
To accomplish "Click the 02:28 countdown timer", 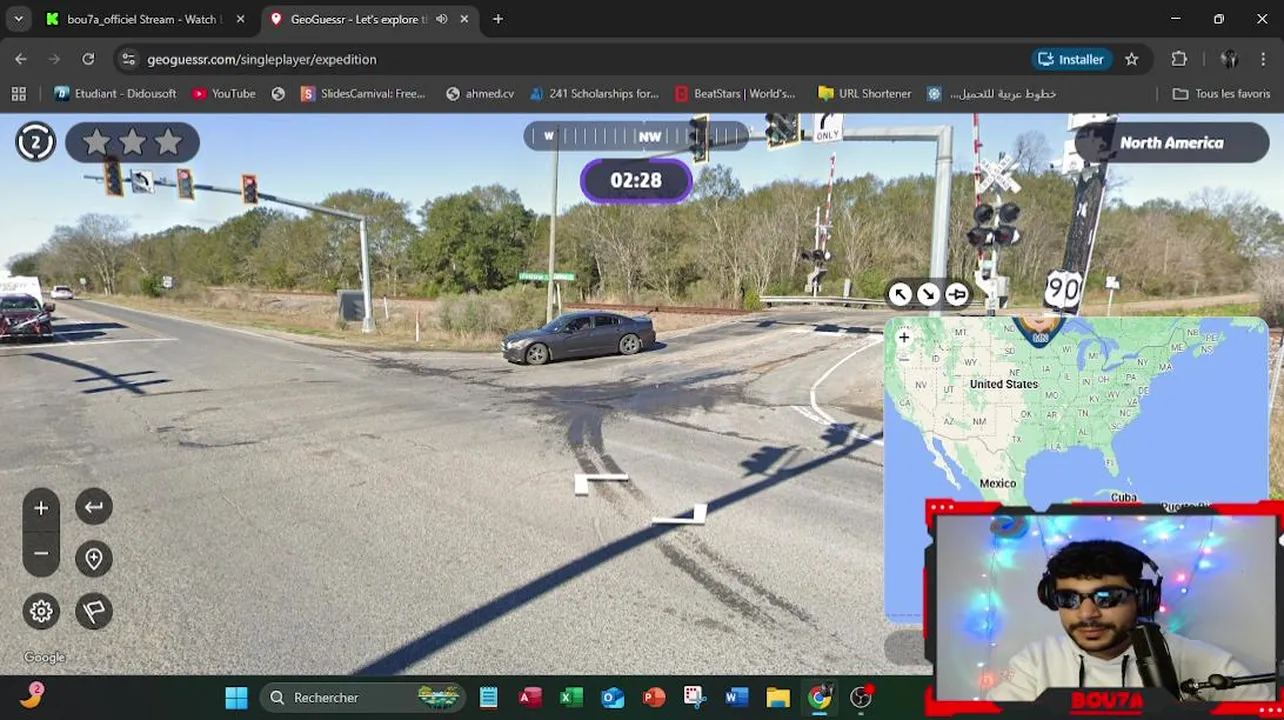I will point(636,181).
